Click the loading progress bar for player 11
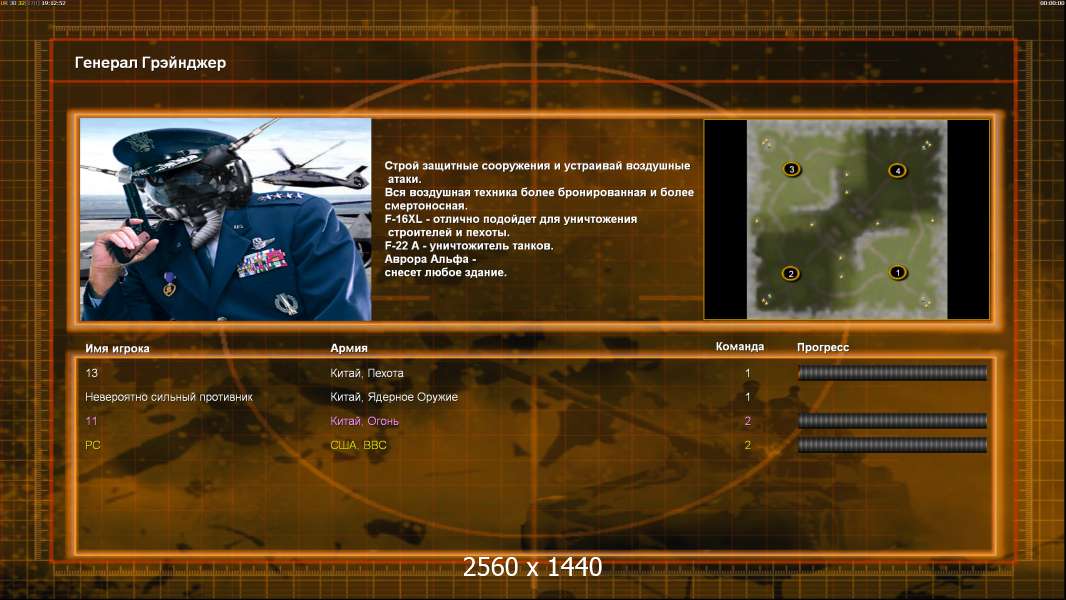This screenshot has width=1066, height=600. coord(893,421)
